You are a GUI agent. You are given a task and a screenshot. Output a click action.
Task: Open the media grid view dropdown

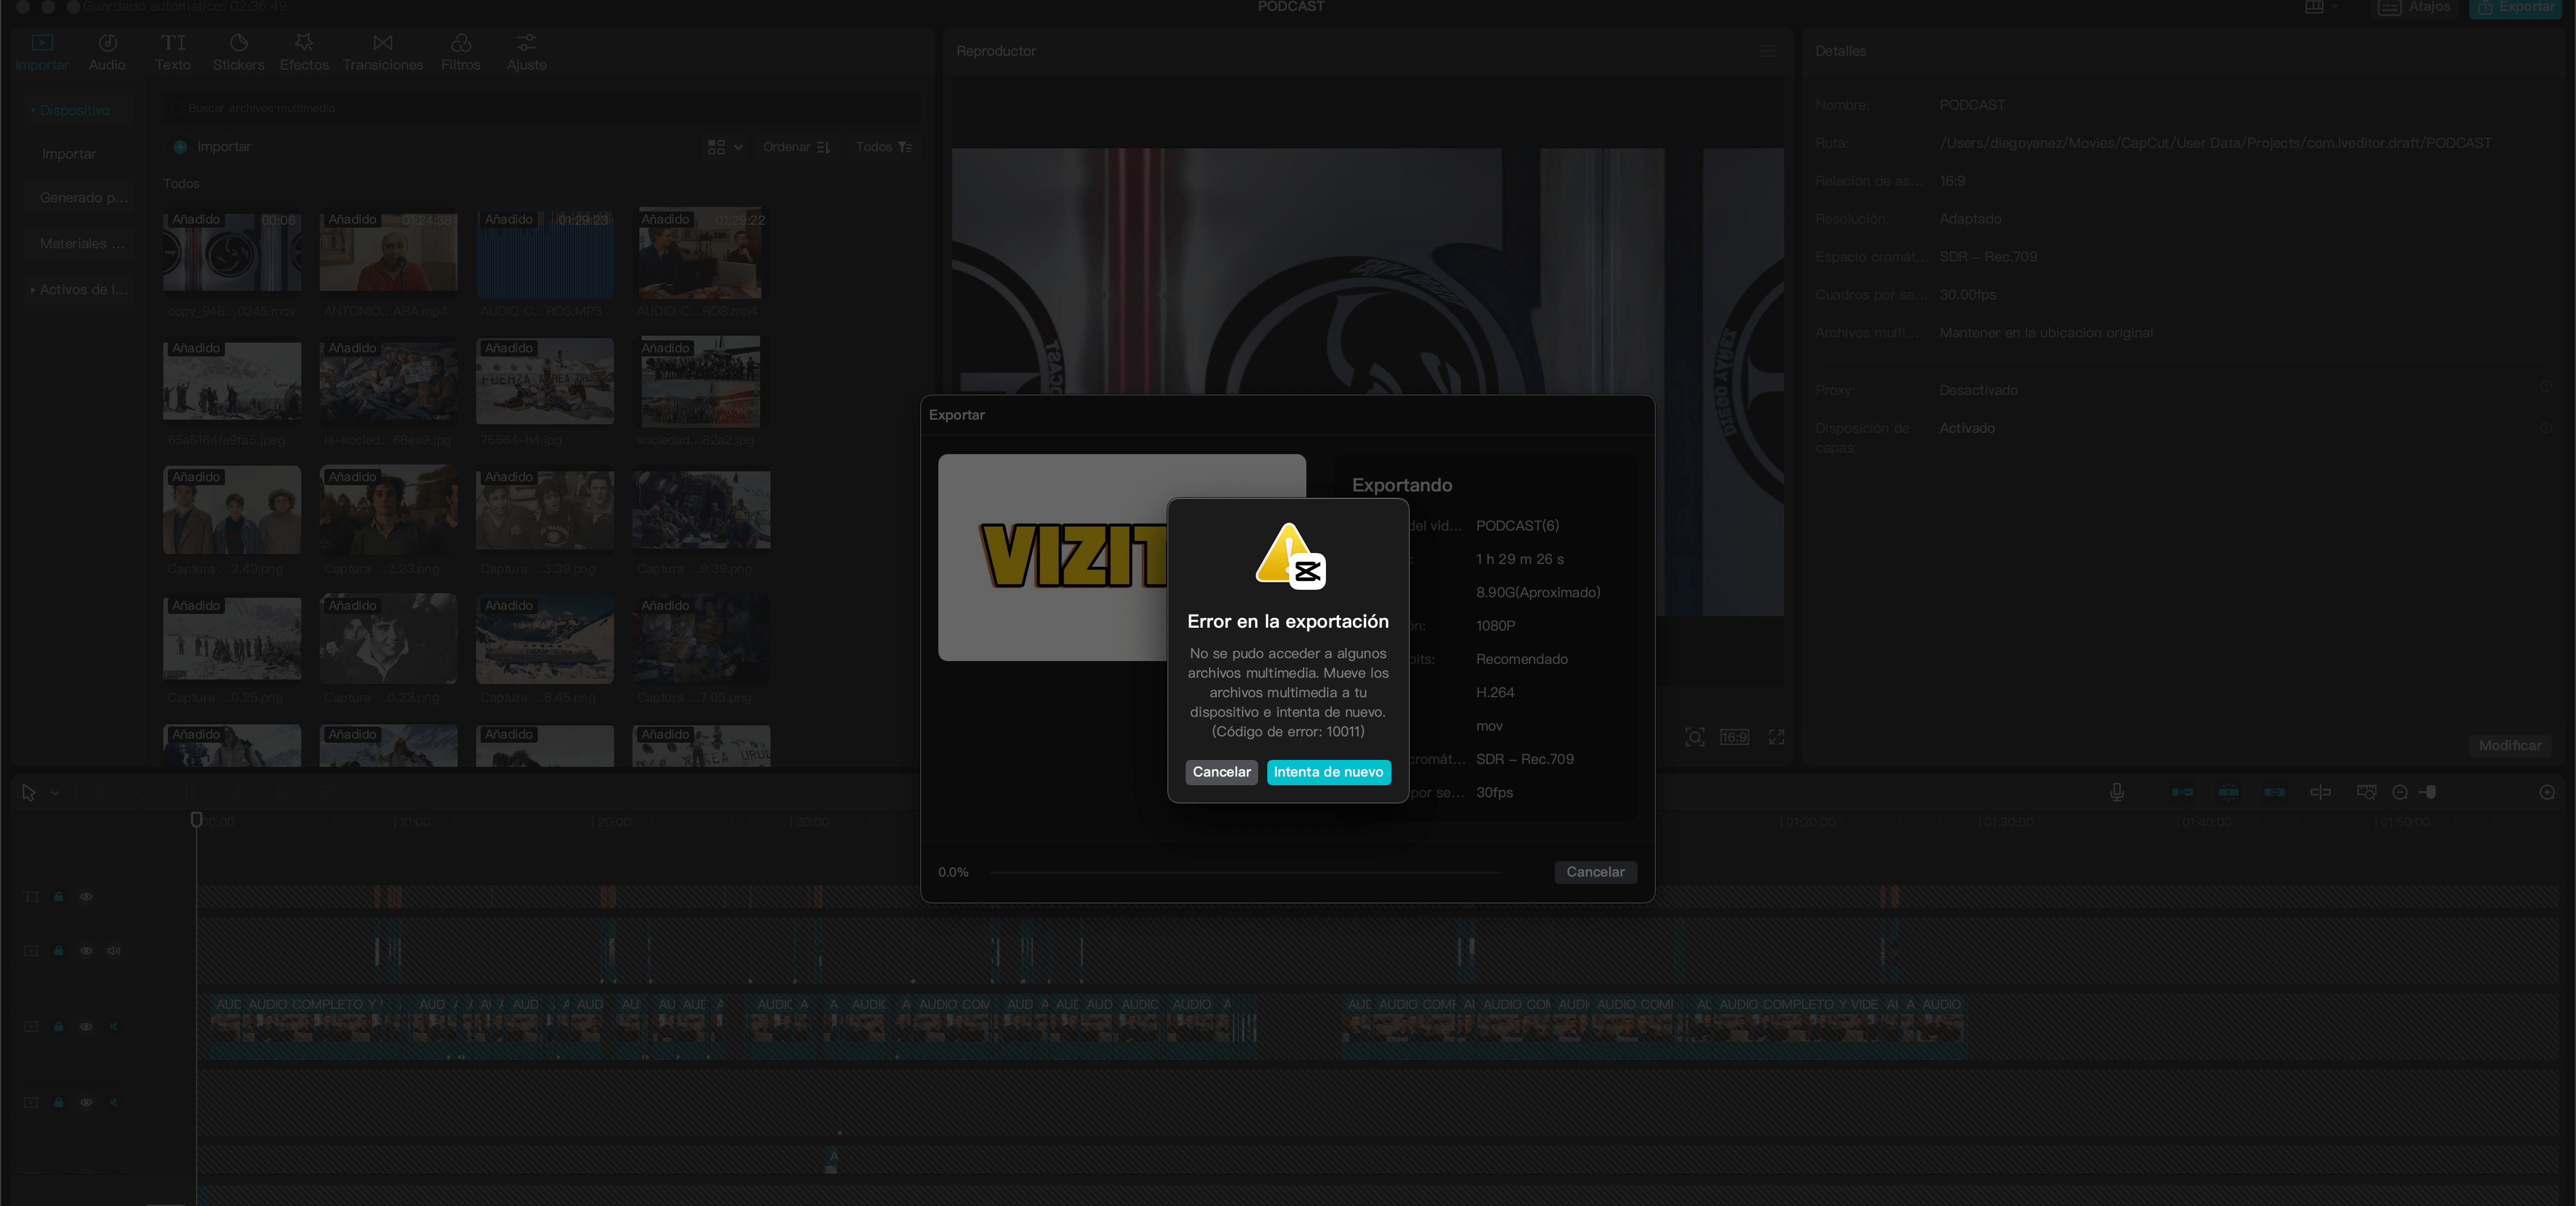click(725, 147)
